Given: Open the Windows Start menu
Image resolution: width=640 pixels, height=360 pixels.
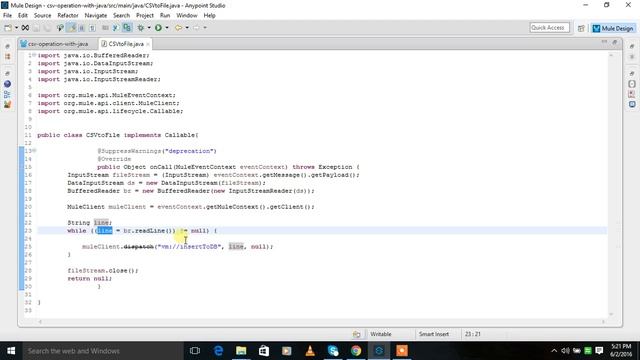Looking at the screenshot, I should 11,351.
